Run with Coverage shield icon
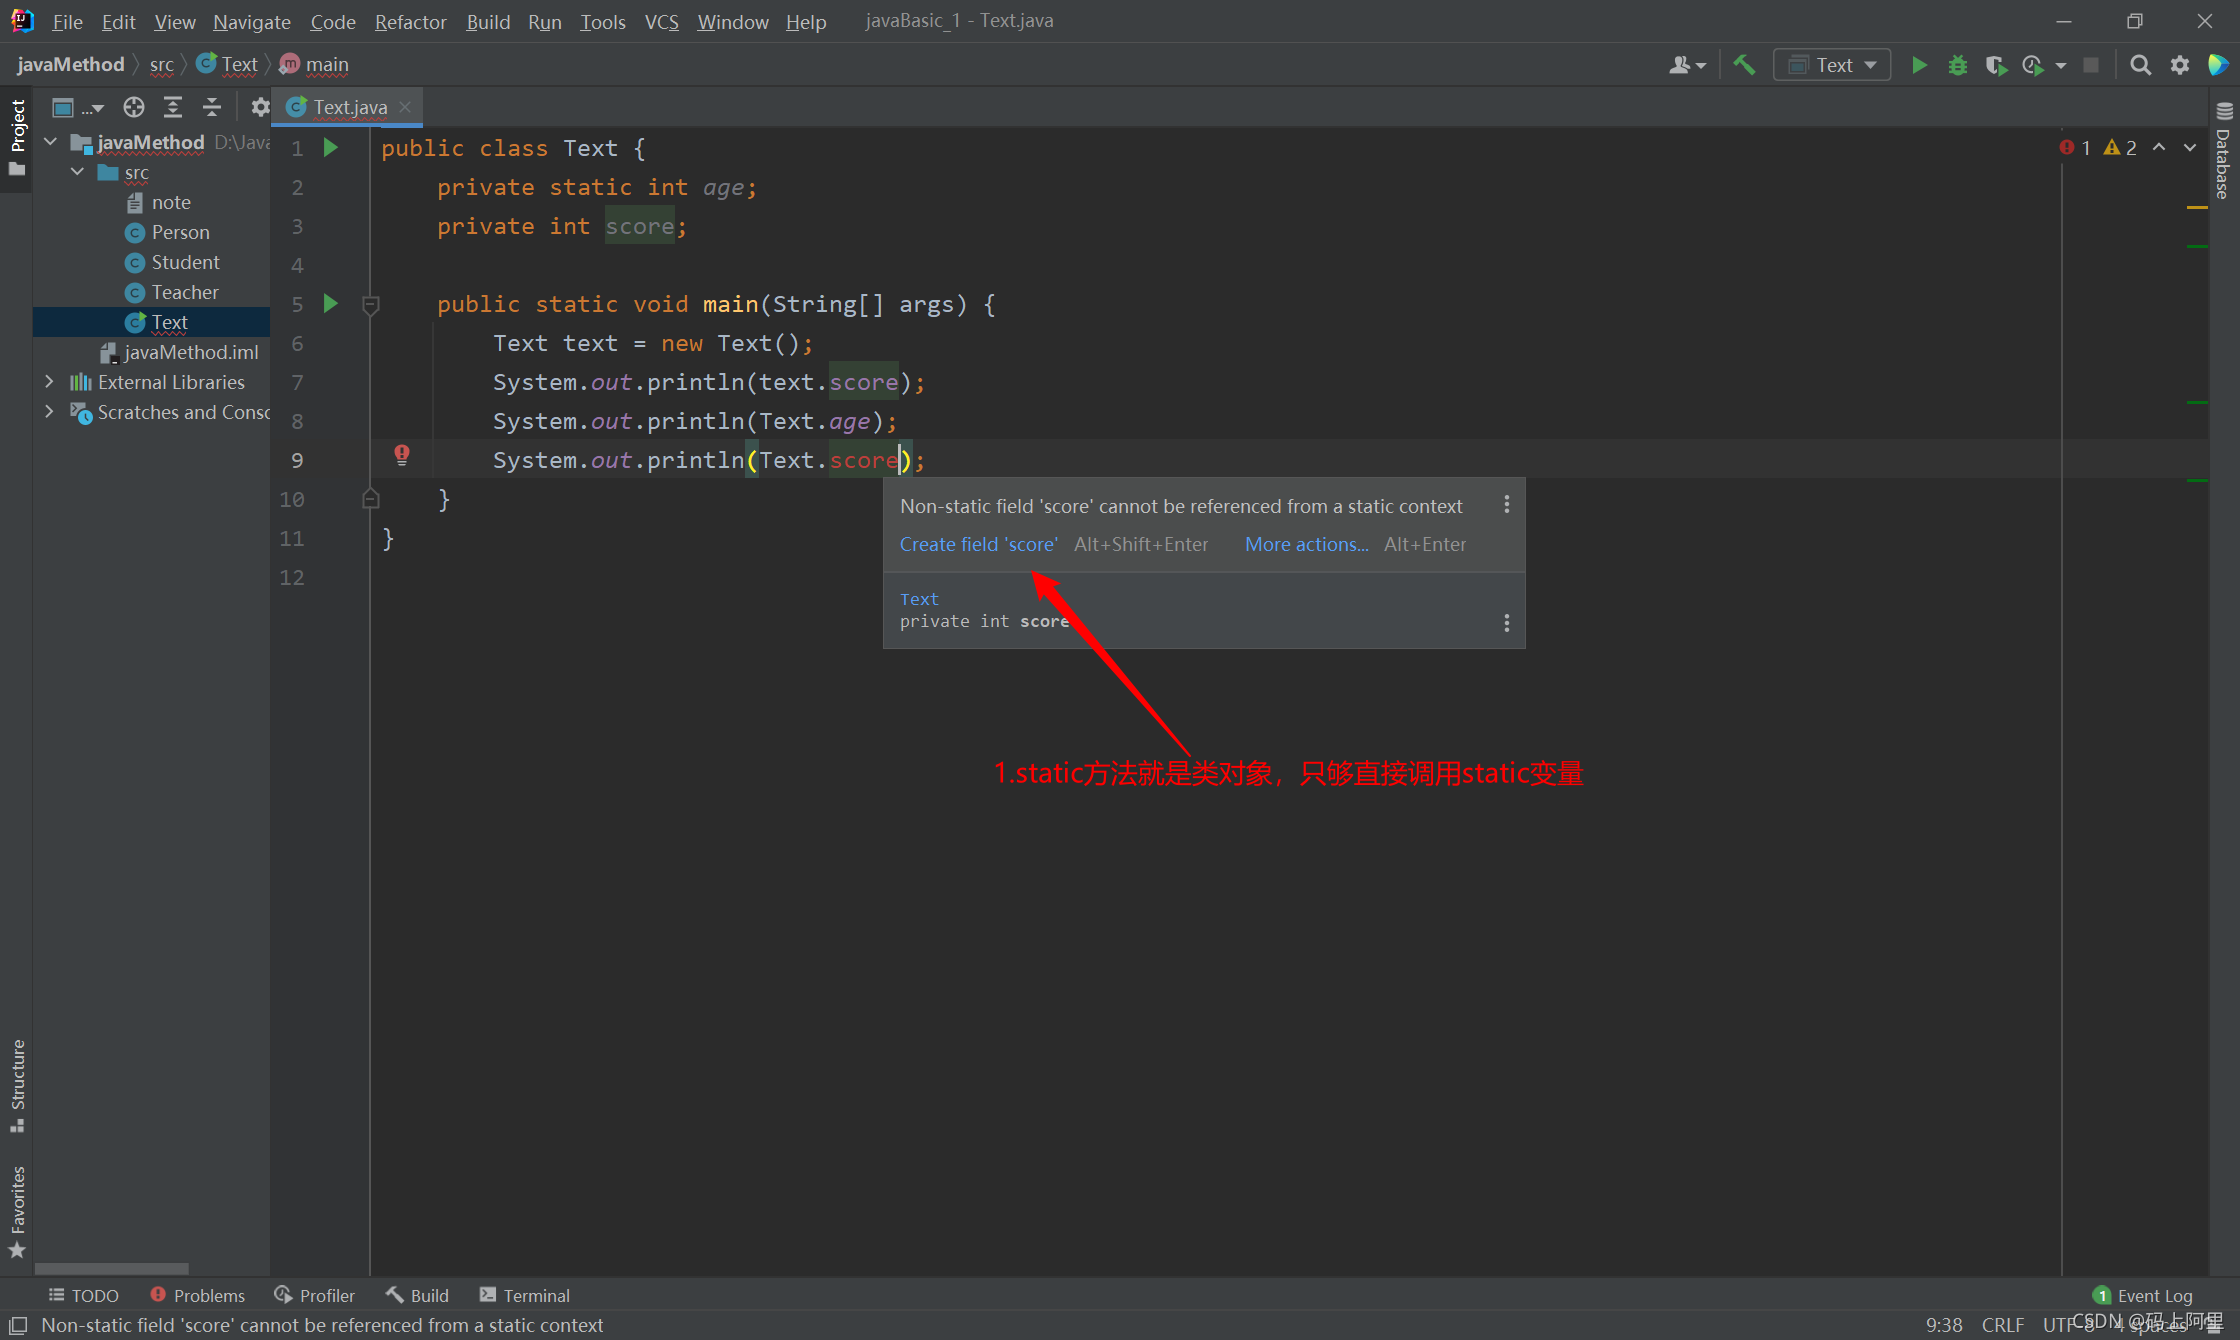This screenshot has width=2240, height=1340. 1995,65
